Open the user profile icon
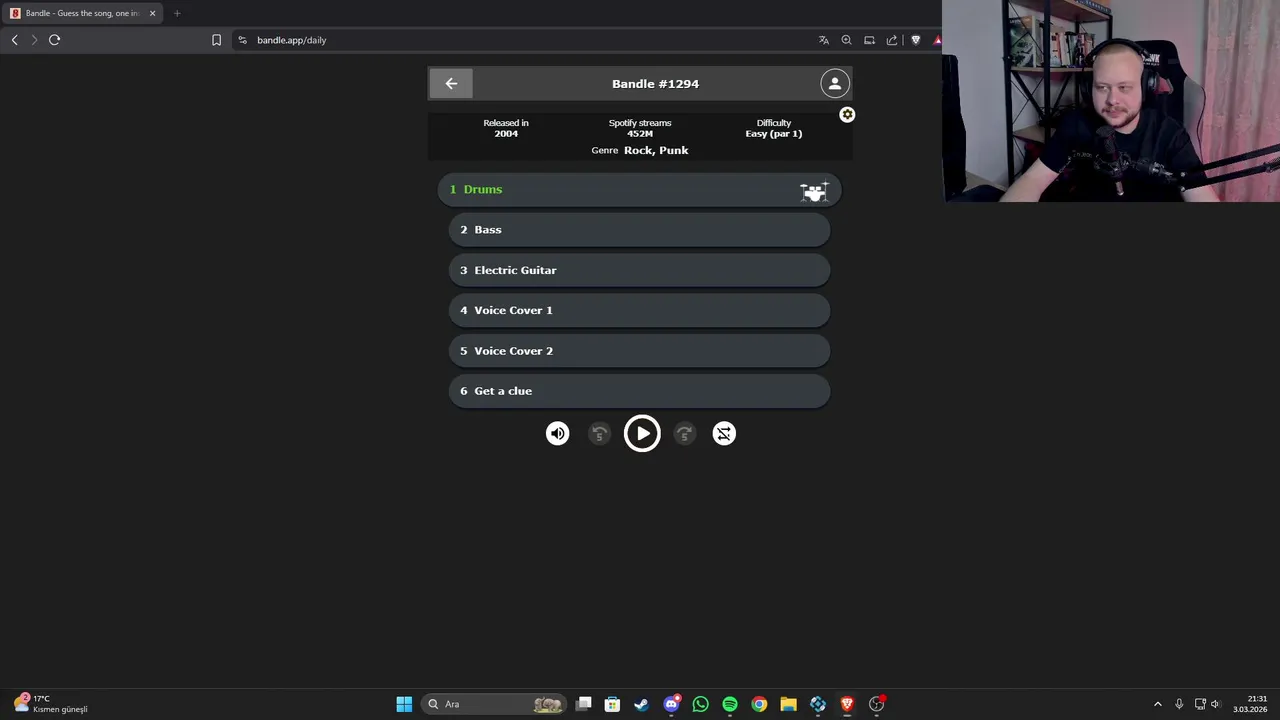This screenshot has height=720, width=1280. [835, 84]
